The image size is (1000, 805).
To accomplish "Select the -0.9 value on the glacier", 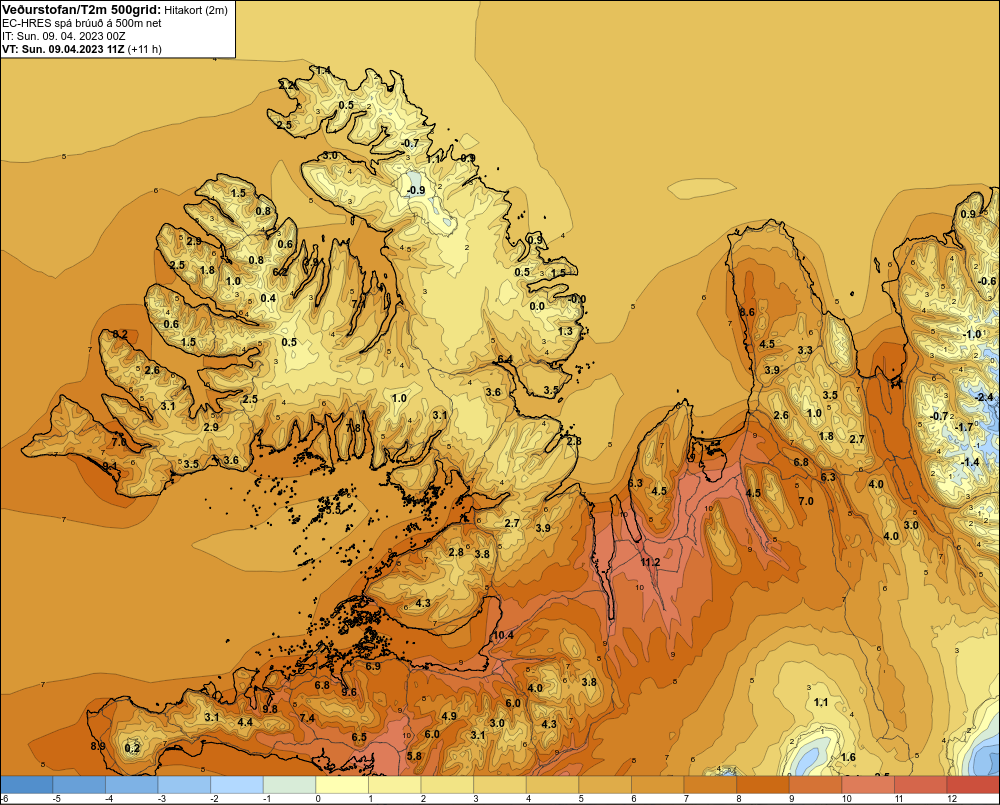I will point(415,190).
